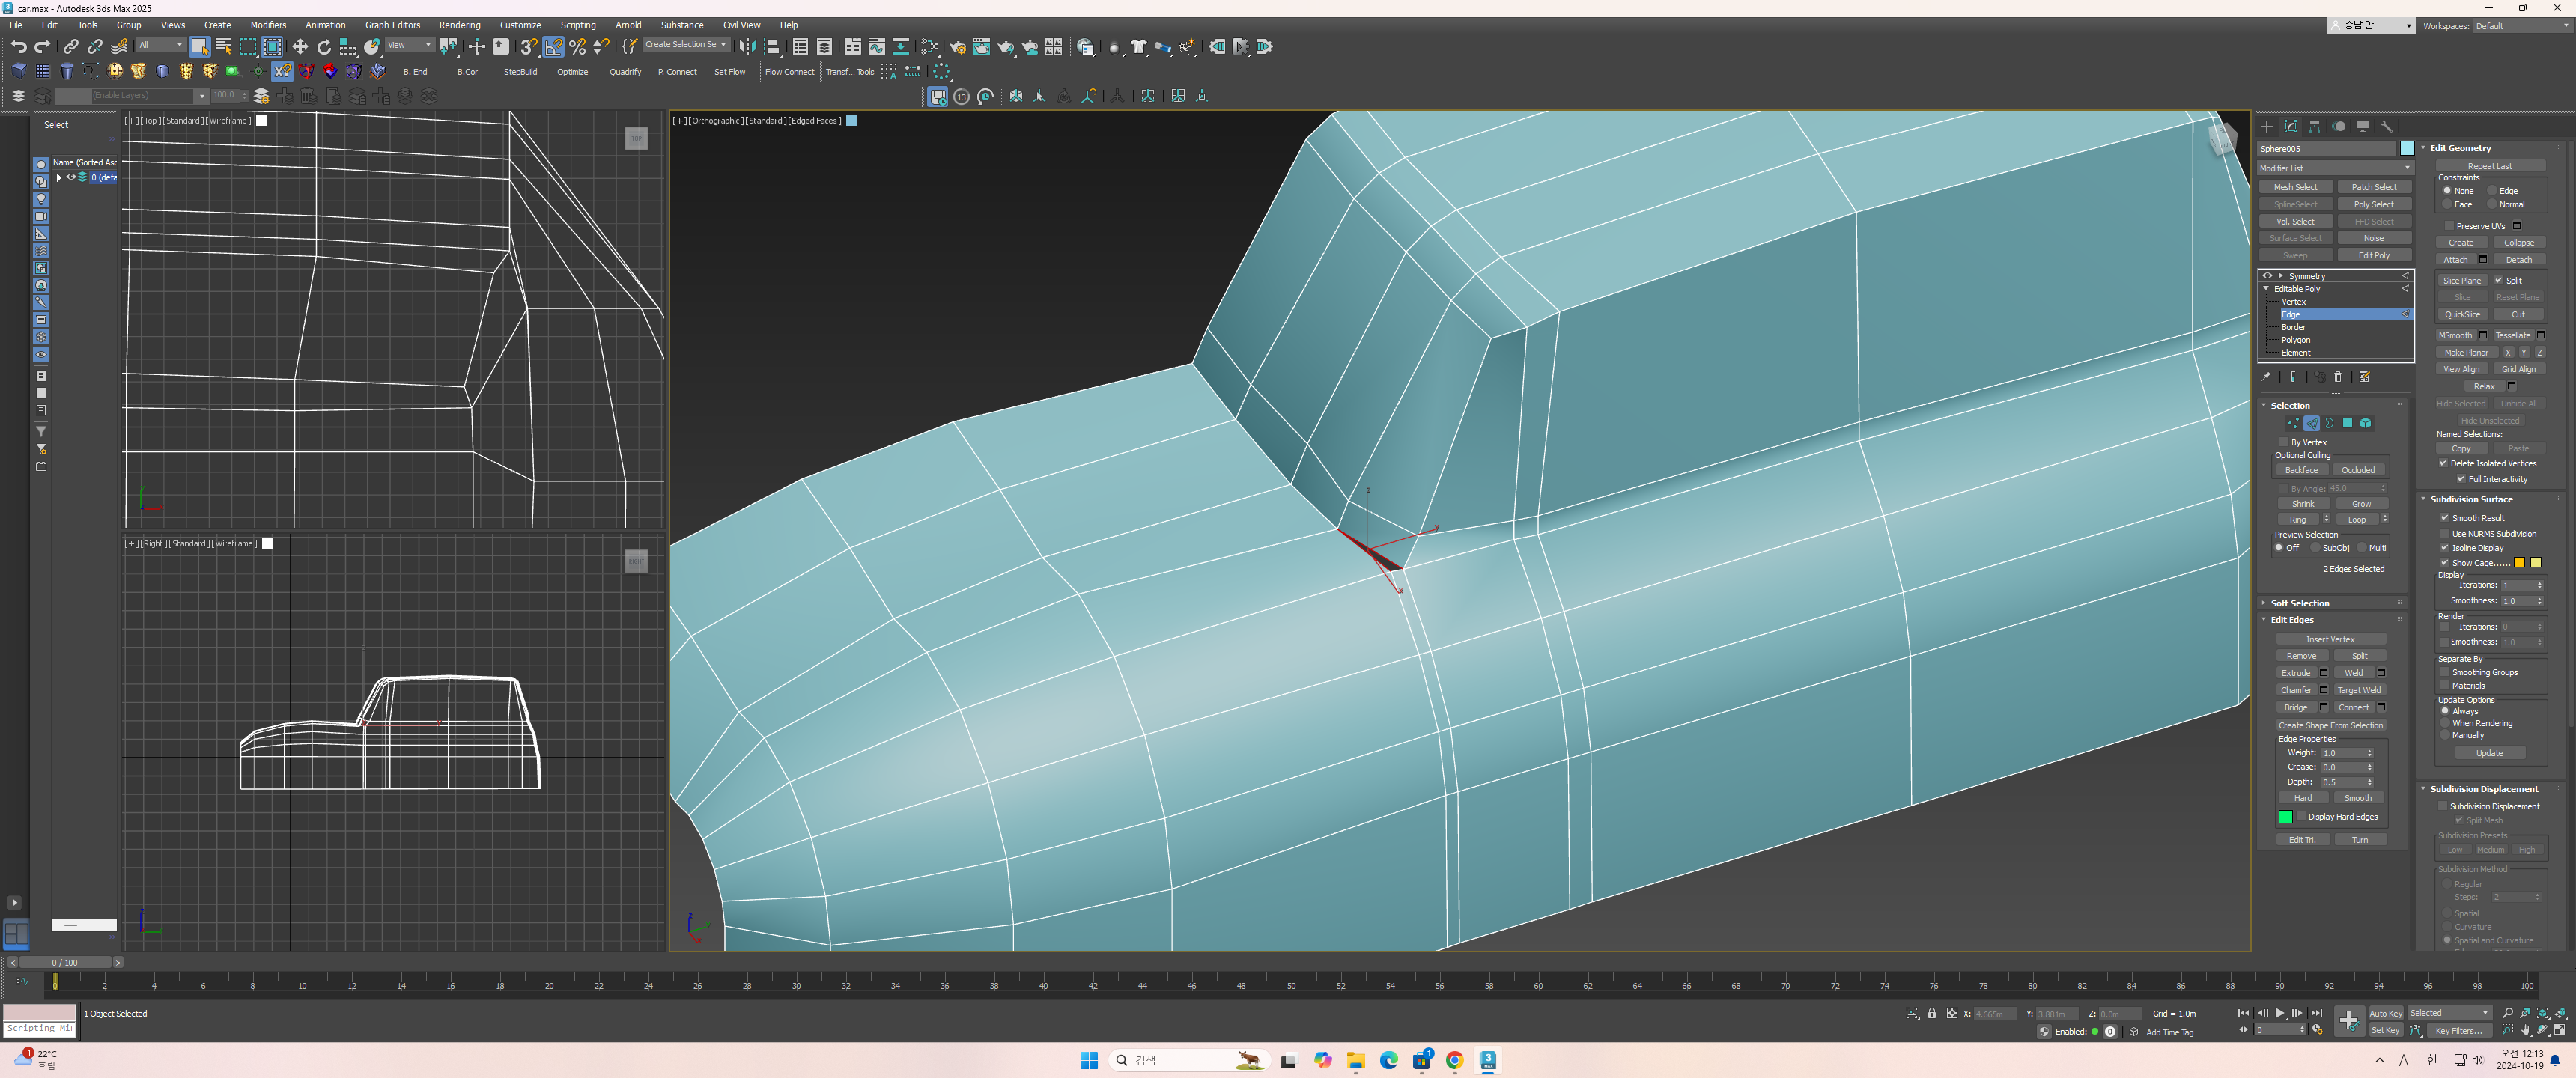Go to the end frame
Image resolution: width=2576 pixels, height=1078 pixels.
(x=2317, y=1013)
